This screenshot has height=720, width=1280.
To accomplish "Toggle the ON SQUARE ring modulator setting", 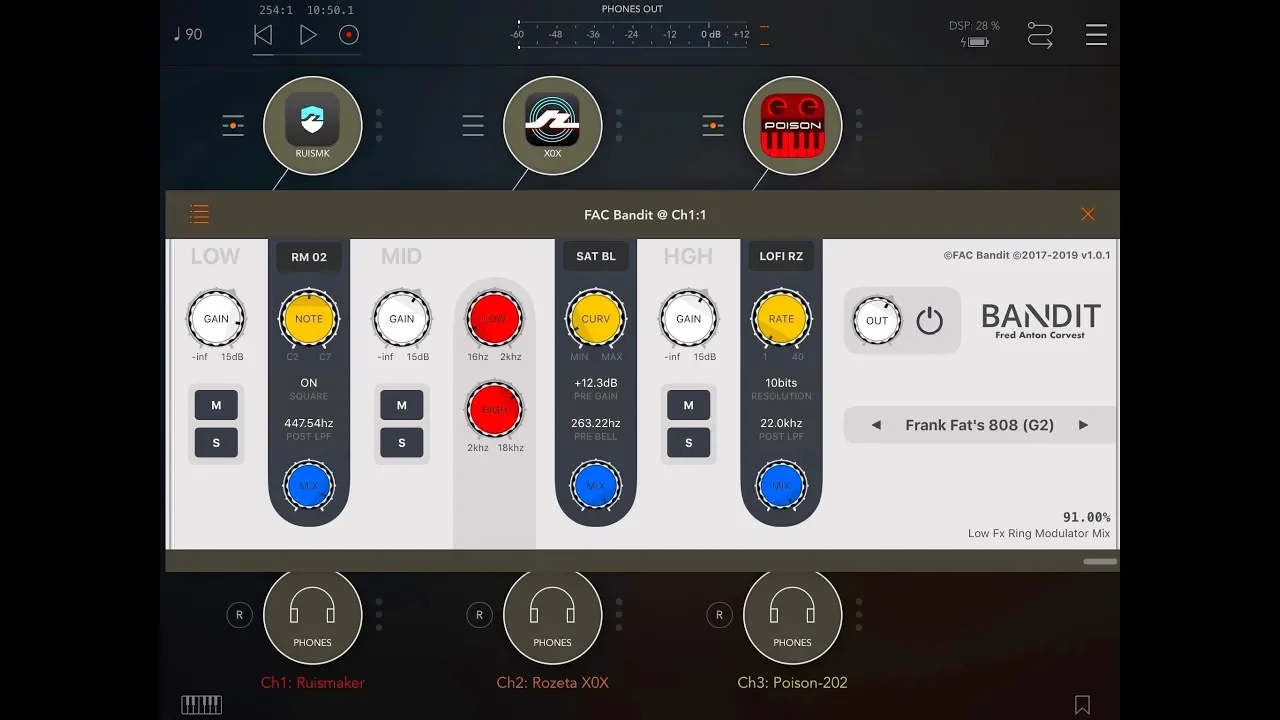I will (309, 389).
